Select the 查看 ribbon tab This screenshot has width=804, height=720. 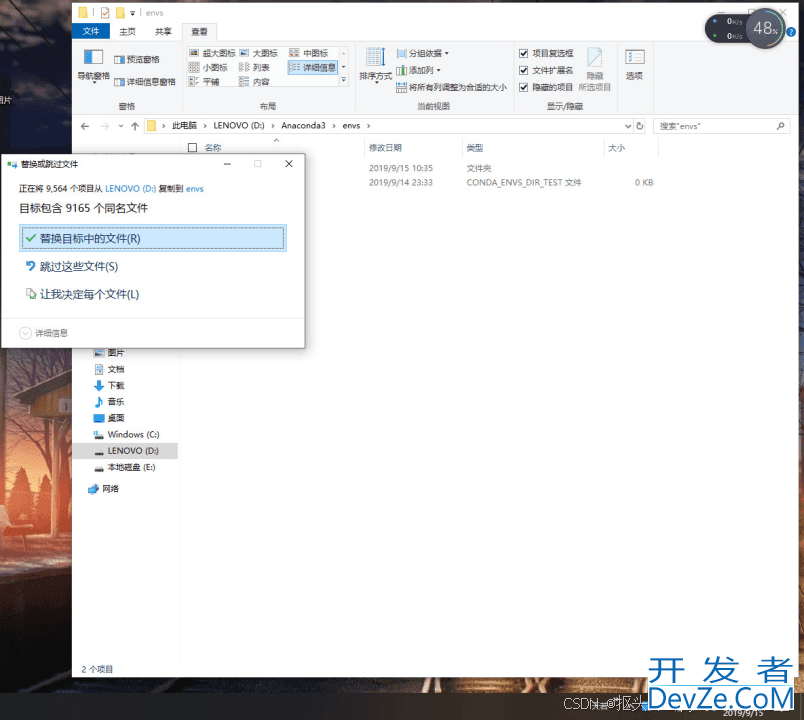[199, 31]
